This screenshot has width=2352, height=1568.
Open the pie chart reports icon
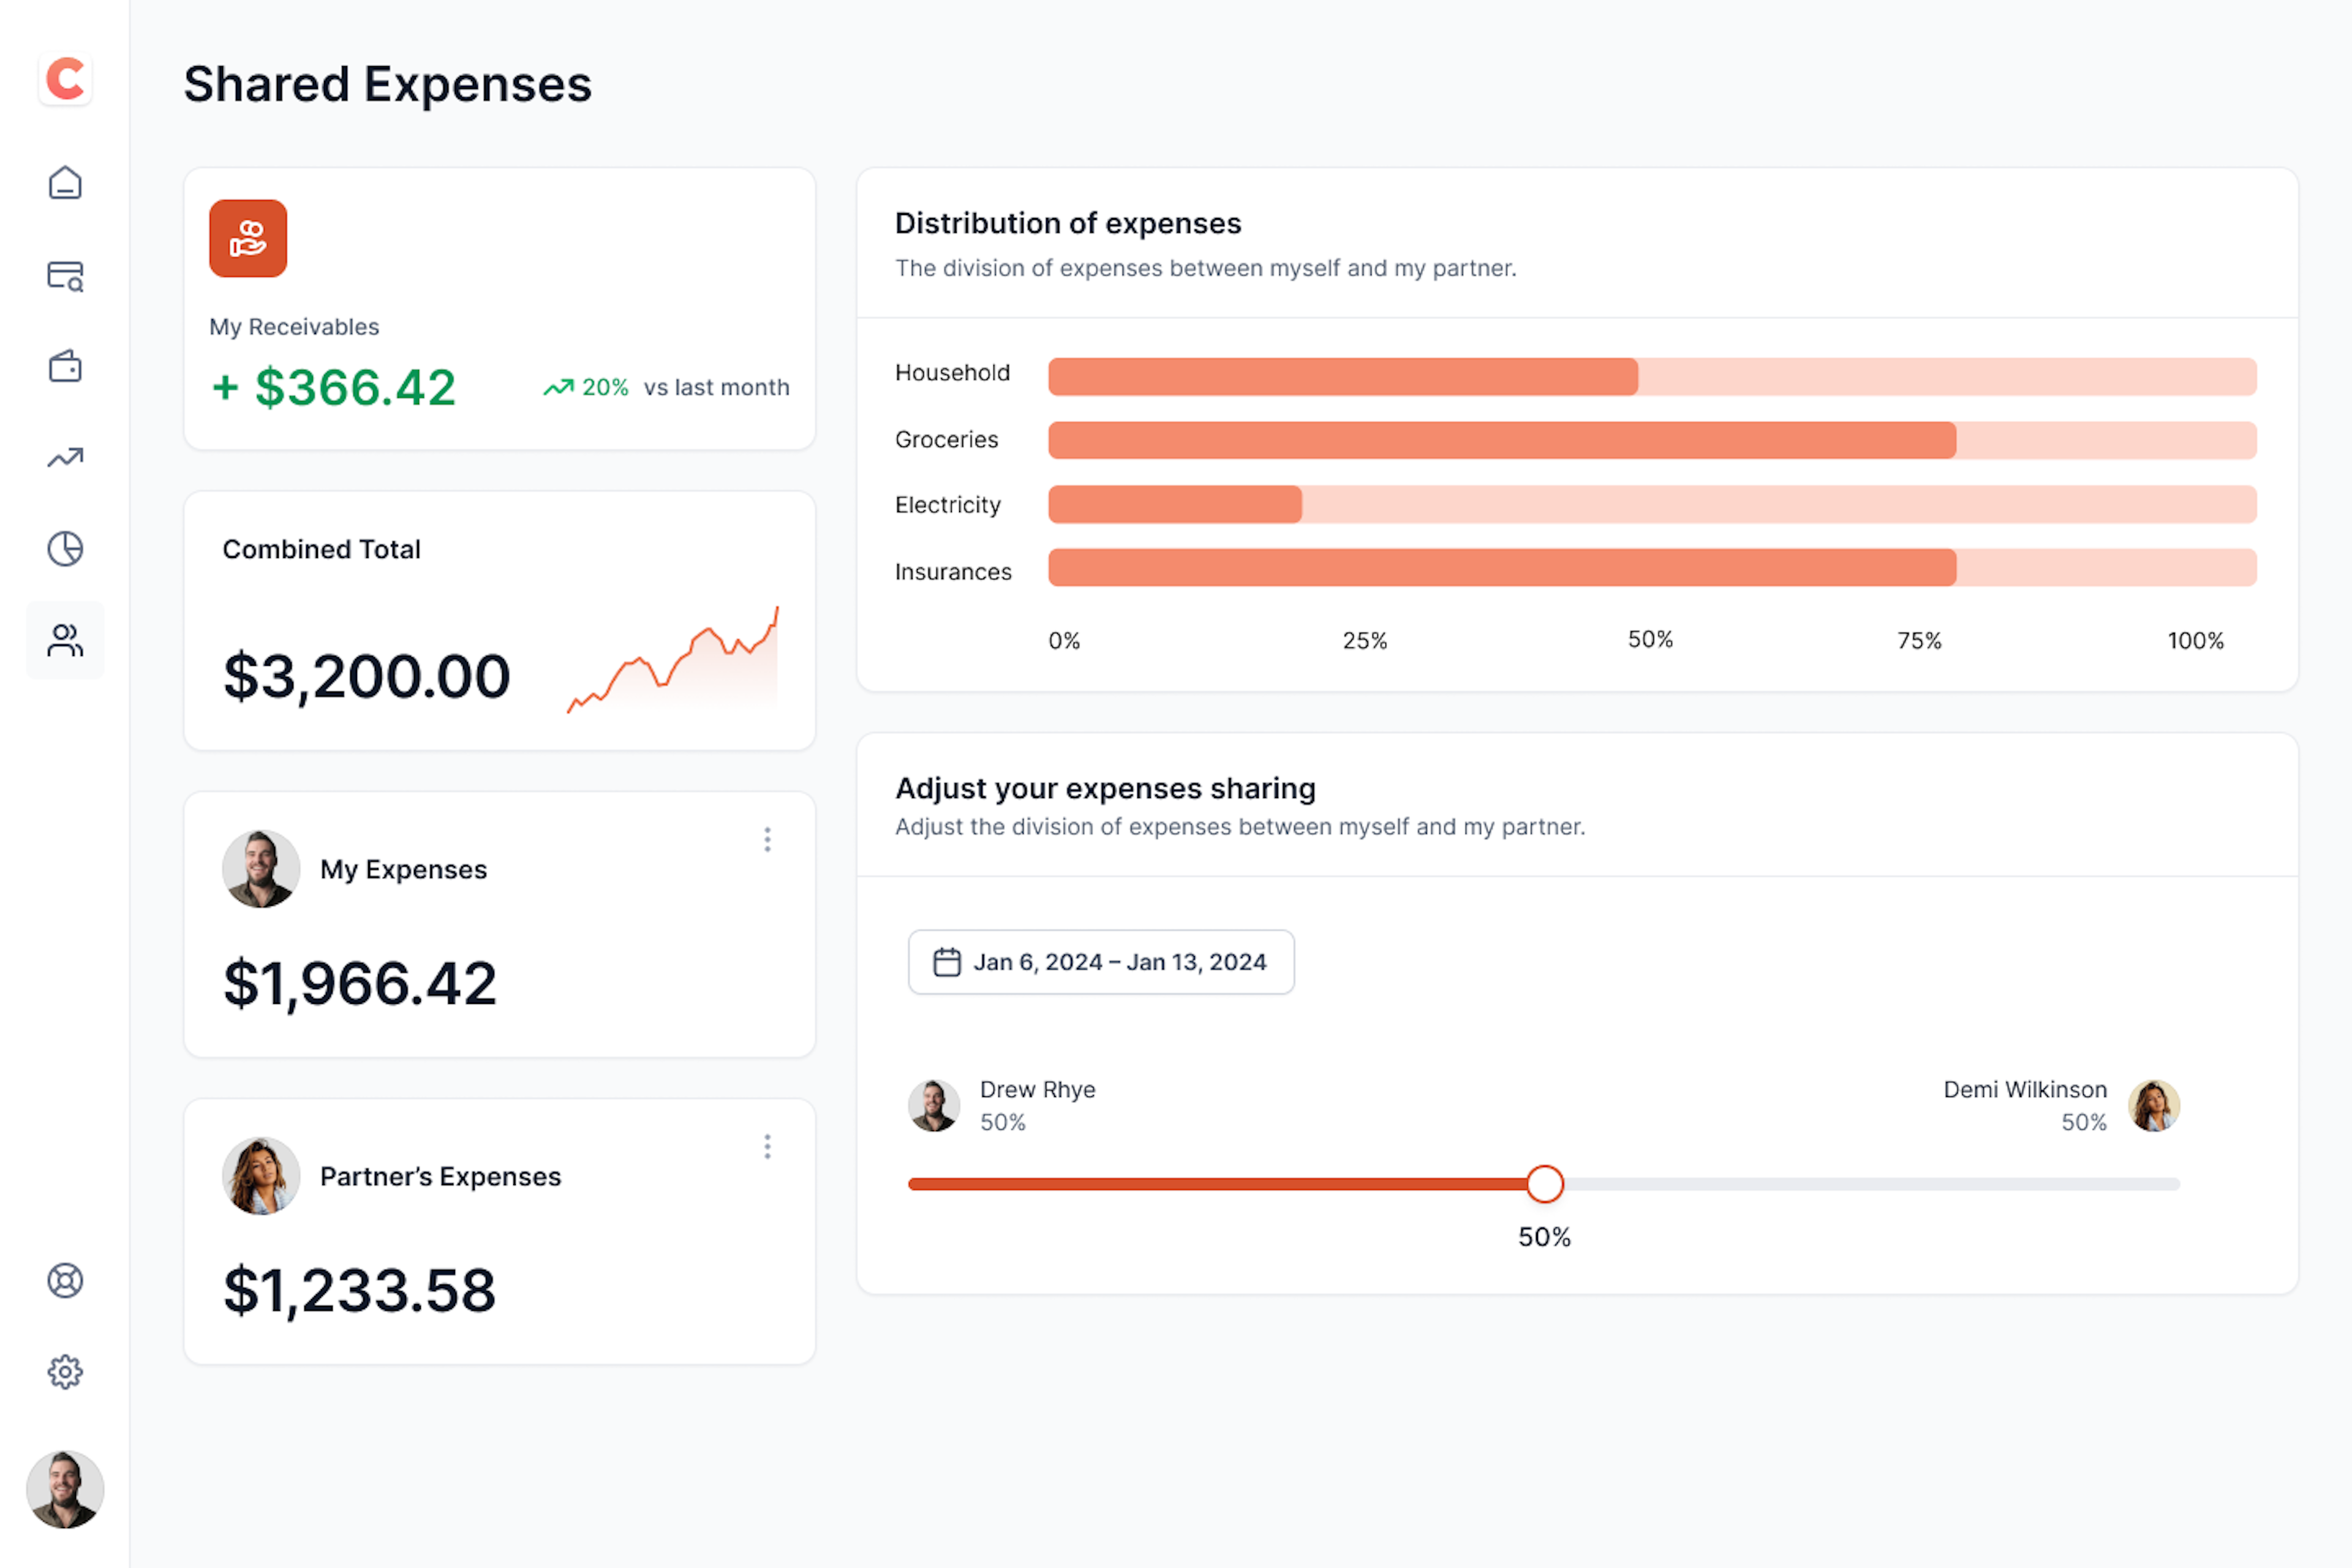65,549
